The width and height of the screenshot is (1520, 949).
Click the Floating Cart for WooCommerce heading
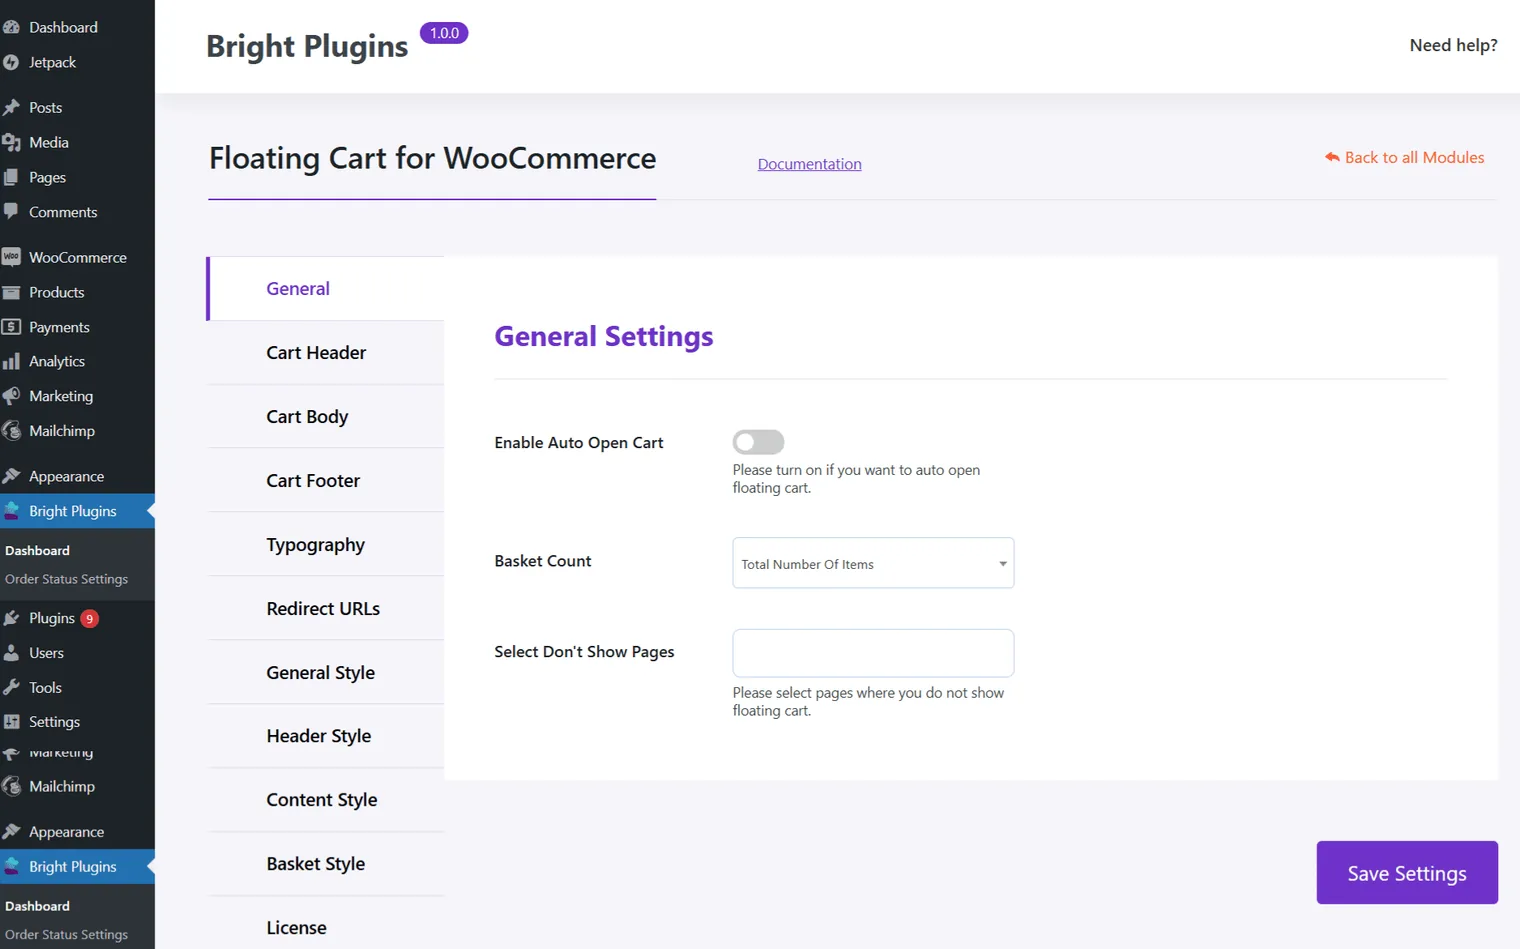click(432, 158)
